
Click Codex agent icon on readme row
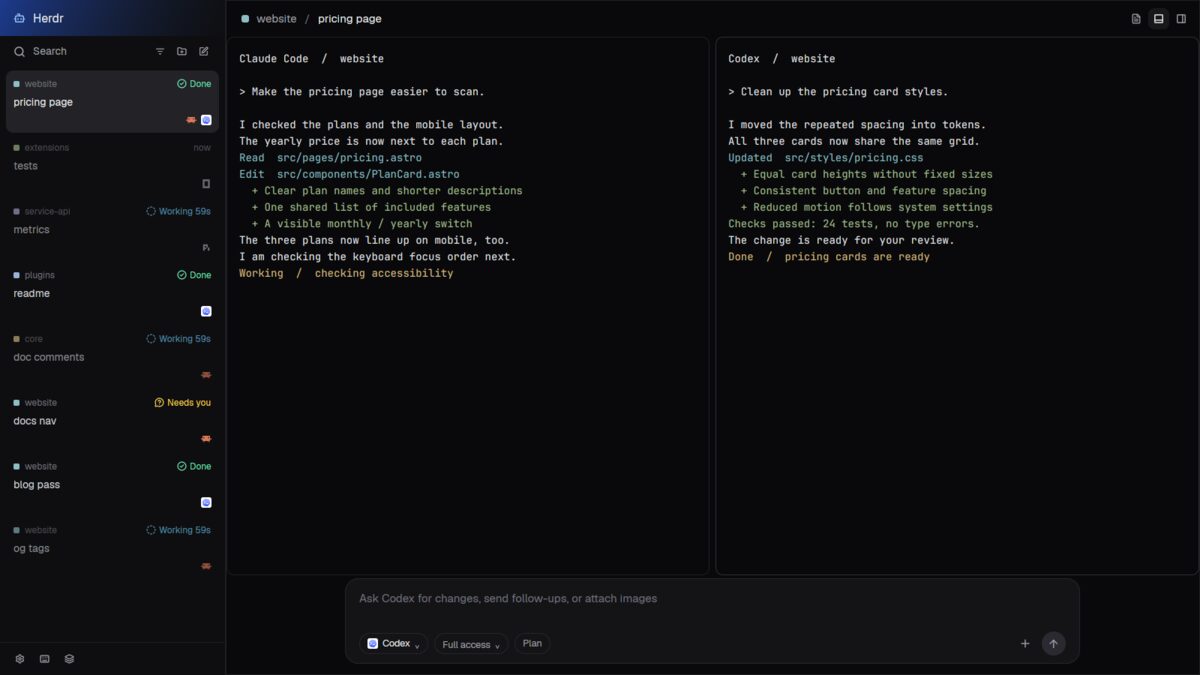coord(206,311)
